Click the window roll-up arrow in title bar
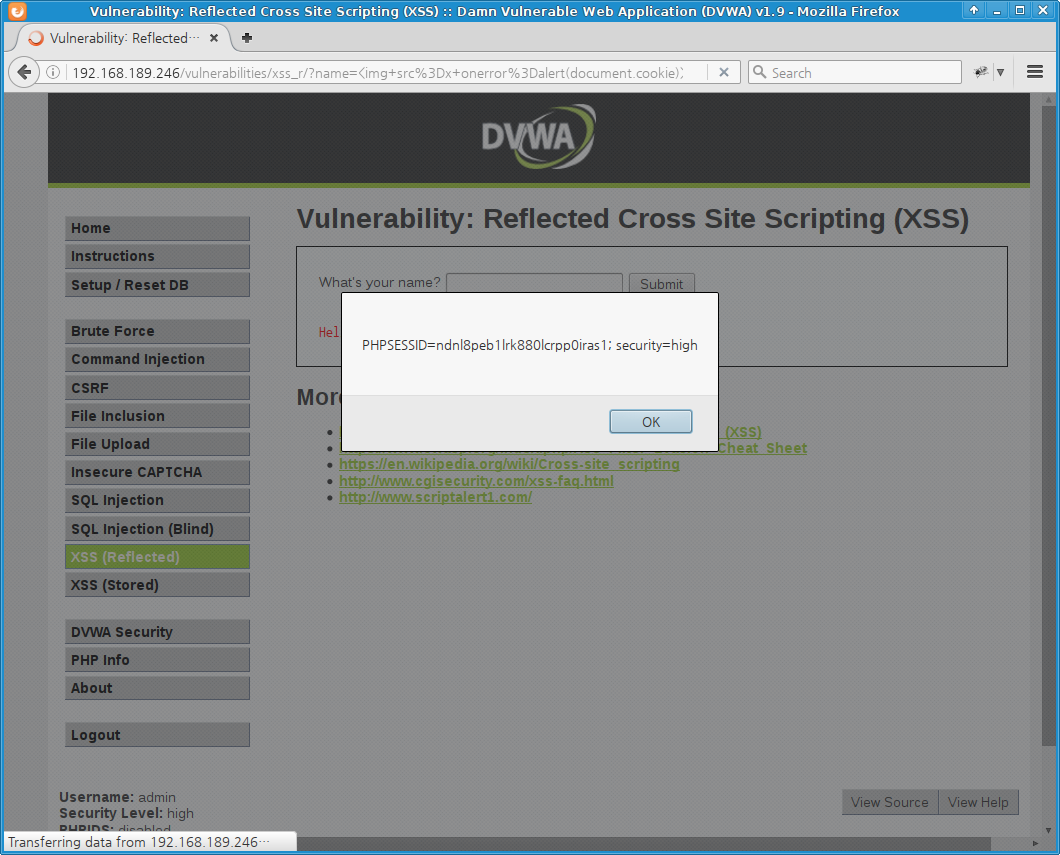This screenshot has height=855, width=1060. (x=973, y=10)
